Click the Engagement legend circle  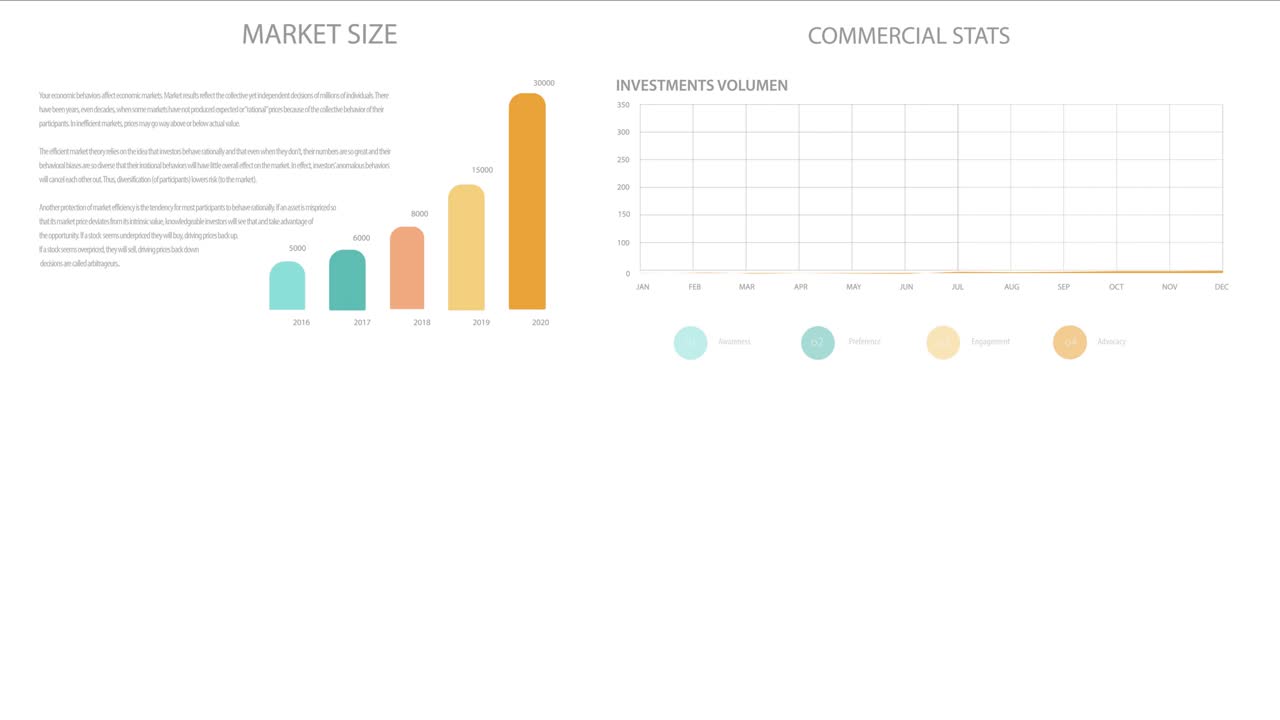[942, 342]
